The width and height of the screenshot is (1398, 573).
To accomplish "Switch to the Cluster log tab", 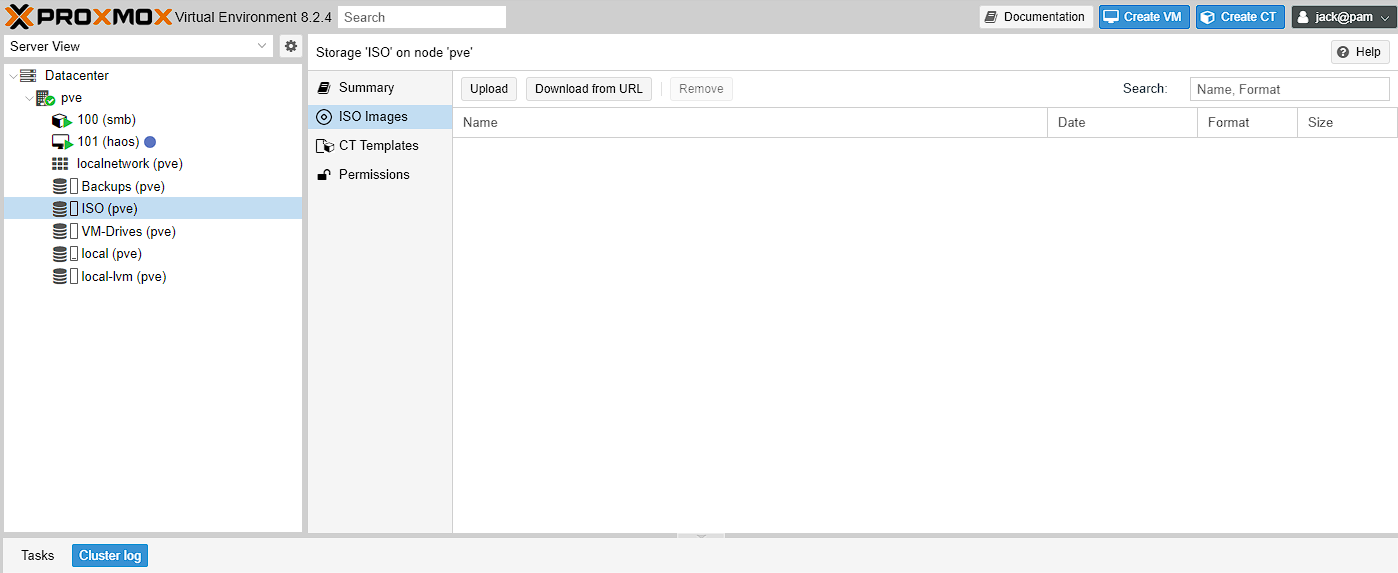I will [110, 556].
